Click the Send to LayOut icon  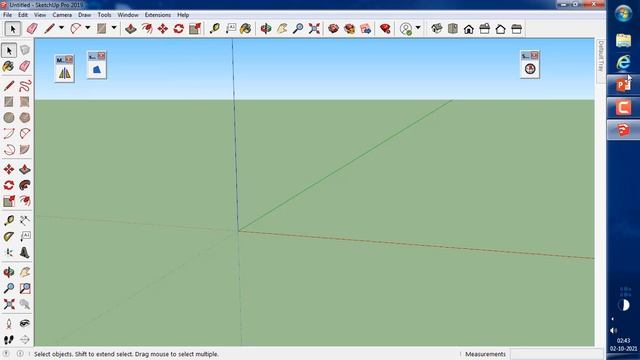(366, 29)
